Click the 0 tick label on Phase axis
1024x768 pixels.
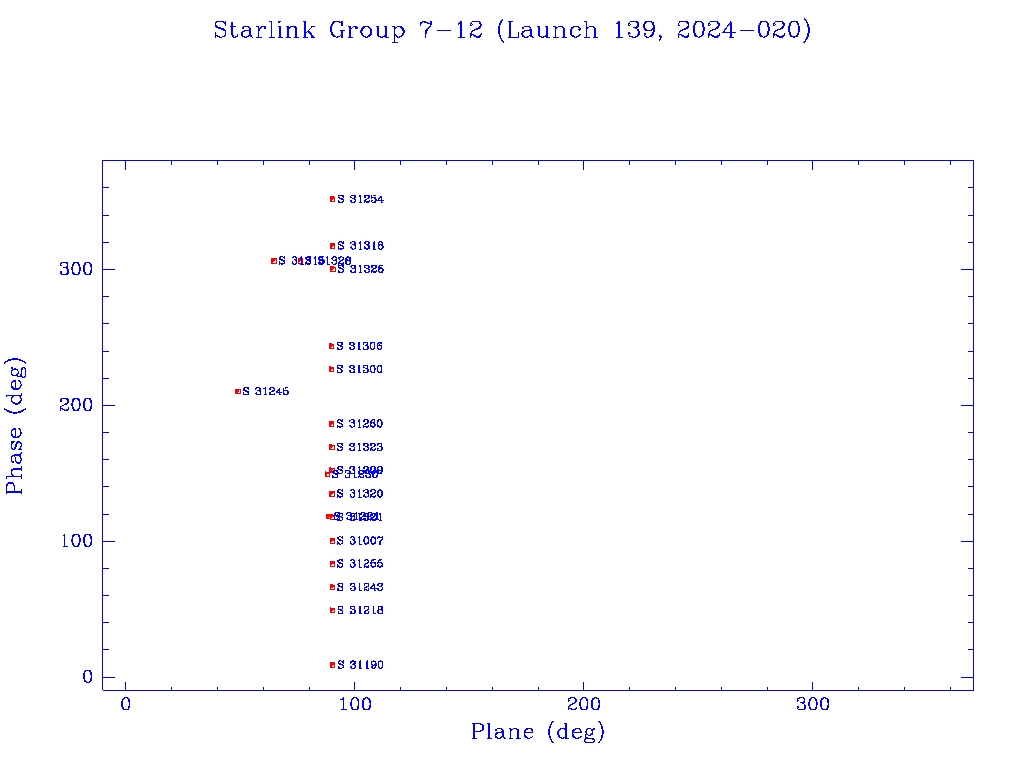click(x=88, y=677)
